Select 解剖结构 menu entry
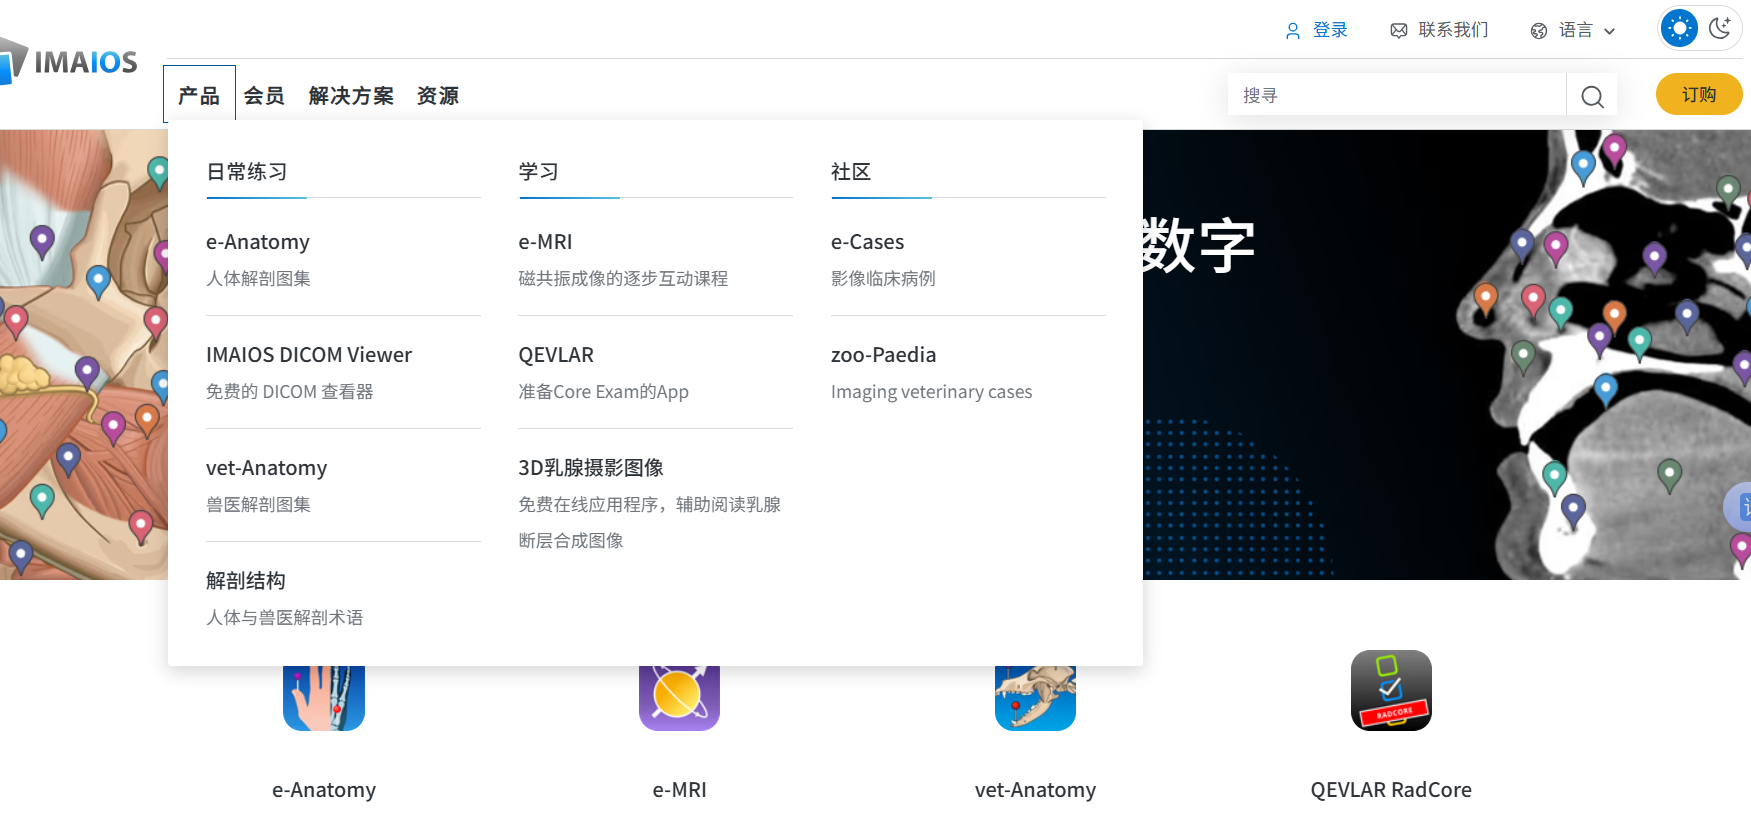The width and height of the screenshot is (1751, 814). tap(246, 581)
